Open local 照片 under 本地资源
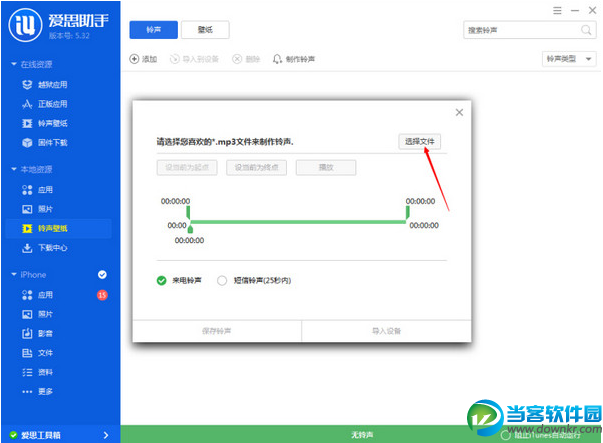Screen dimensions: 603x443 pos(37,209)
